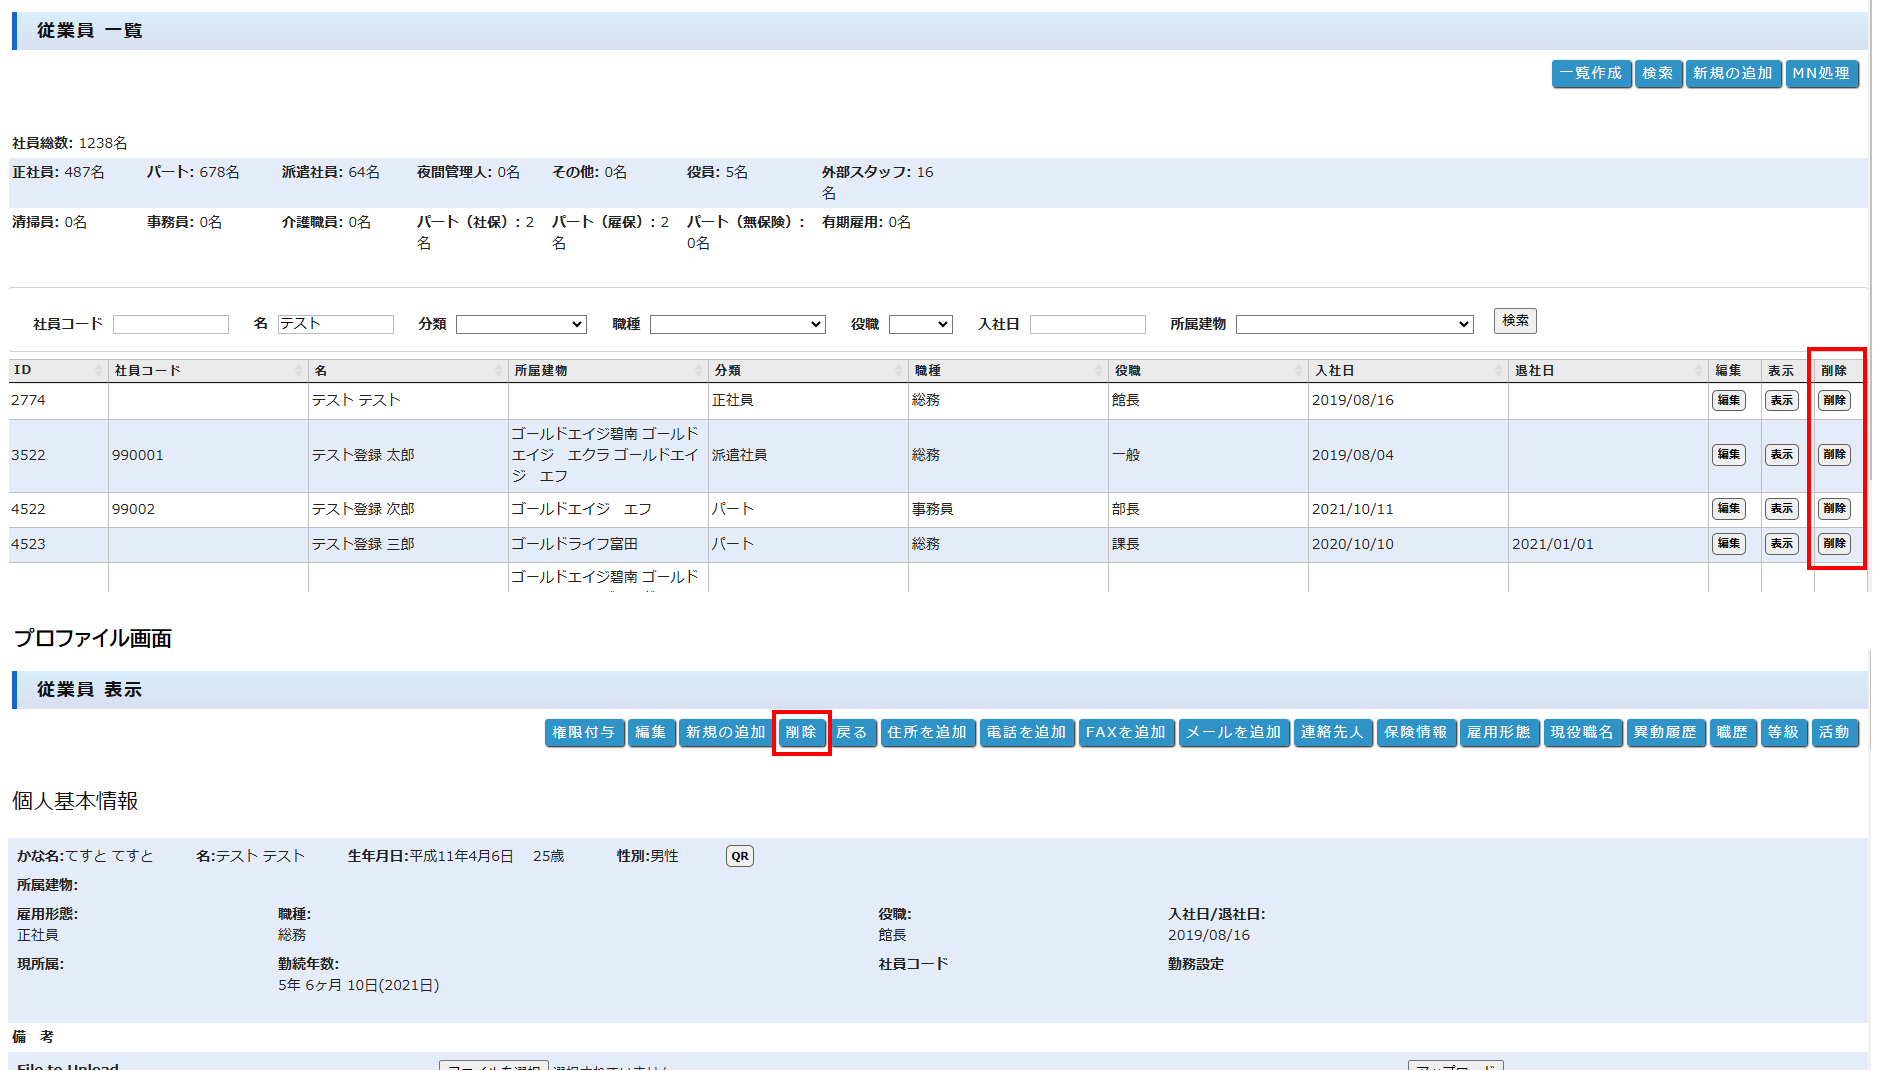1881x1071 pixels.
Task: Click the 権限付与 button in profile
Action: [584, 732]
